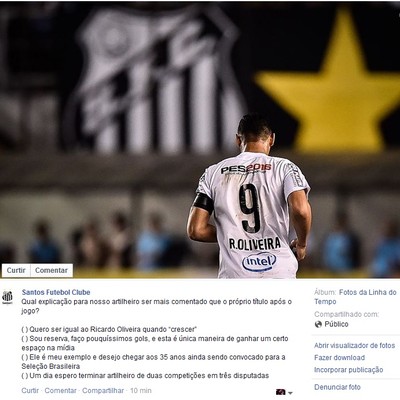Image resolution: width=400 pixels, height=400 pixels.
Task: Like the post via bottom Curtir link
Action: click(30, 391)
